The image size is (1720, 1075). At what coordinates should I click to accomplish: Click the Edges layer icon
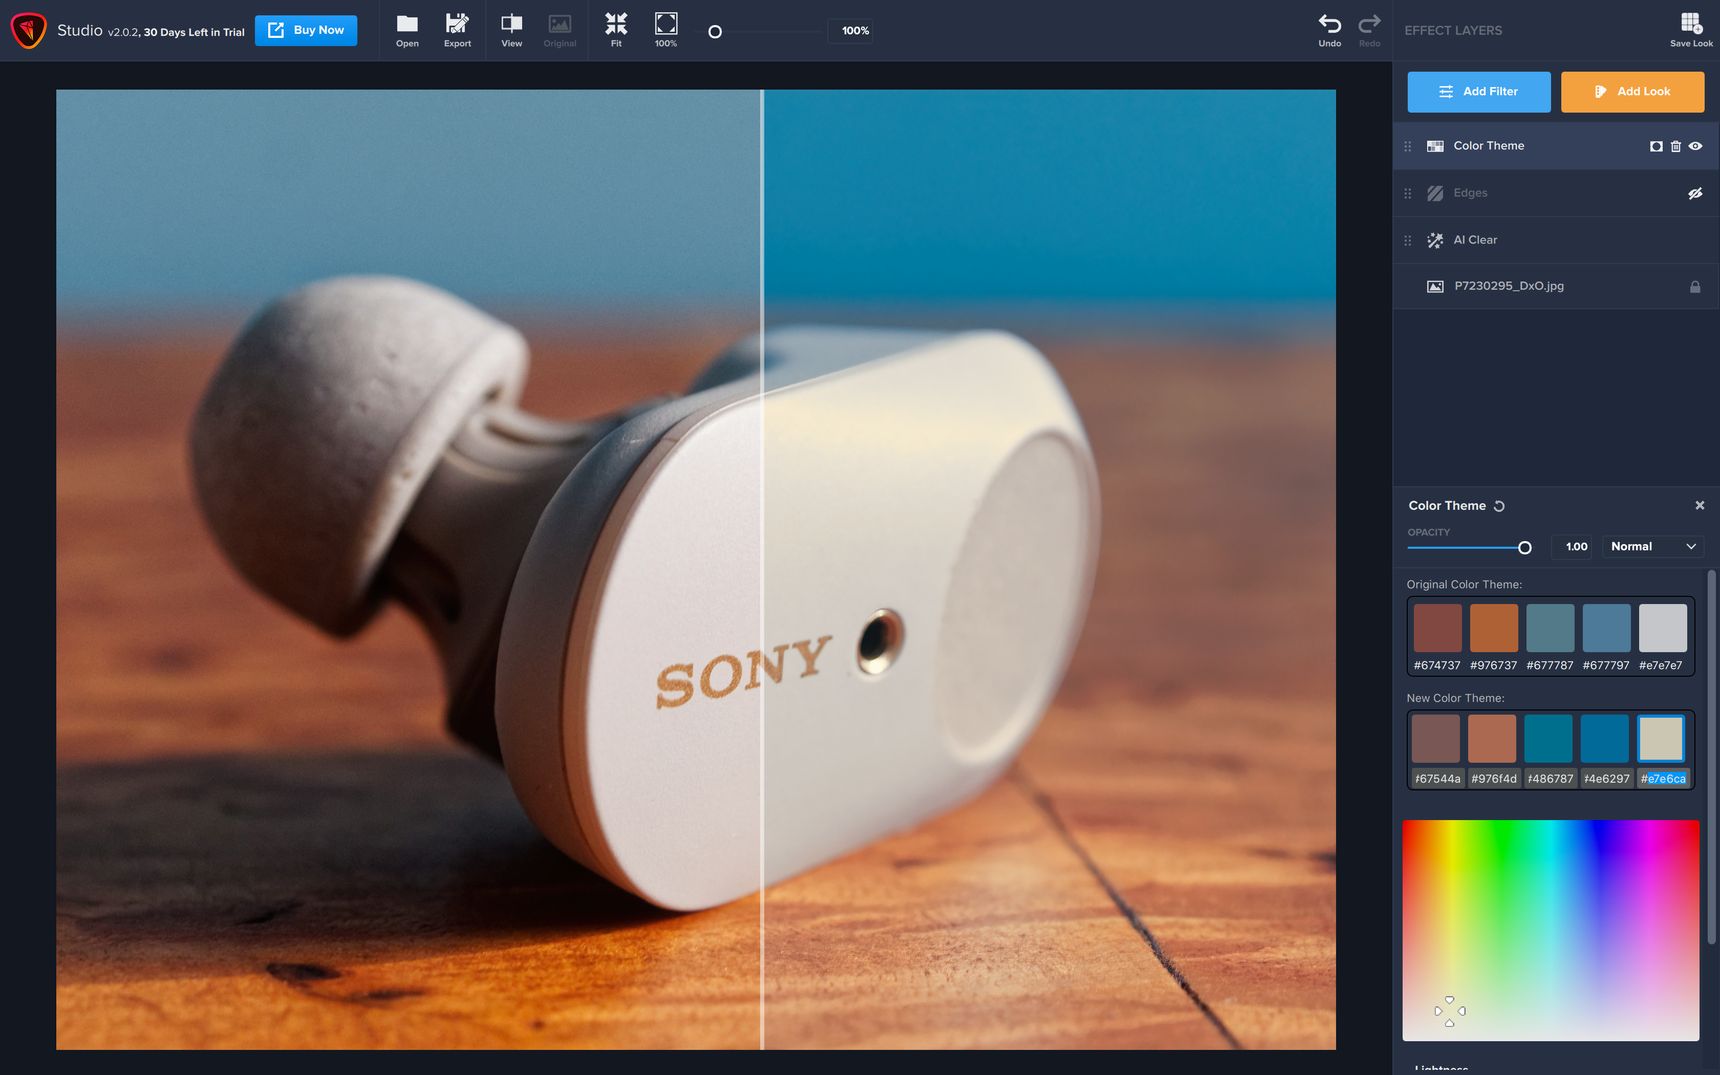point(1435,193)
